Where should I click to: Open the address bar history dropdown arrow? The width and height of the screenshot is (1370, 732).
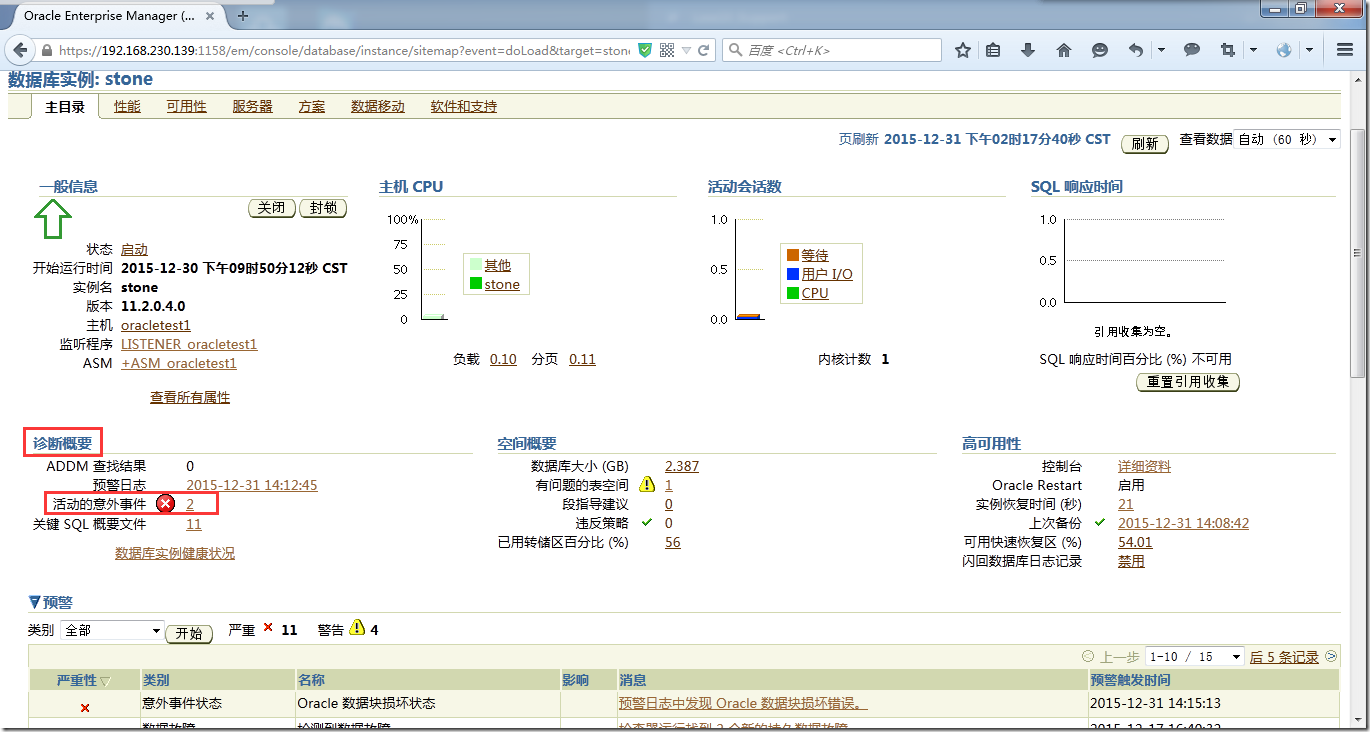click(686, 50)
